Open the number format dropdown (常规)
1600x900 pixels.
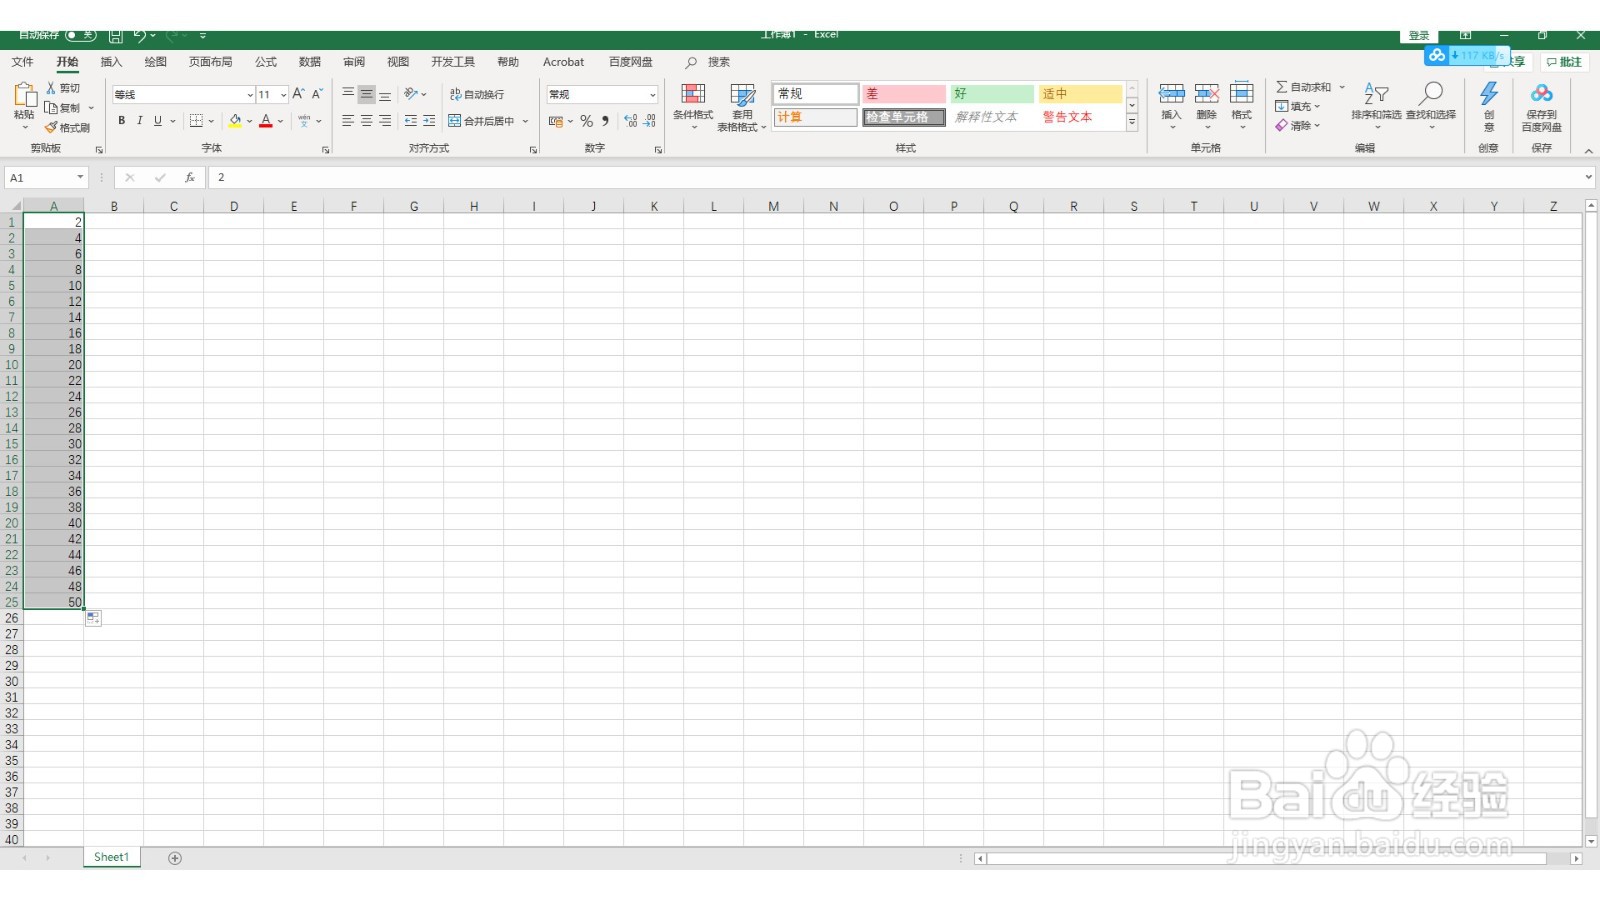pyautogui.click(x=653, y=95)
